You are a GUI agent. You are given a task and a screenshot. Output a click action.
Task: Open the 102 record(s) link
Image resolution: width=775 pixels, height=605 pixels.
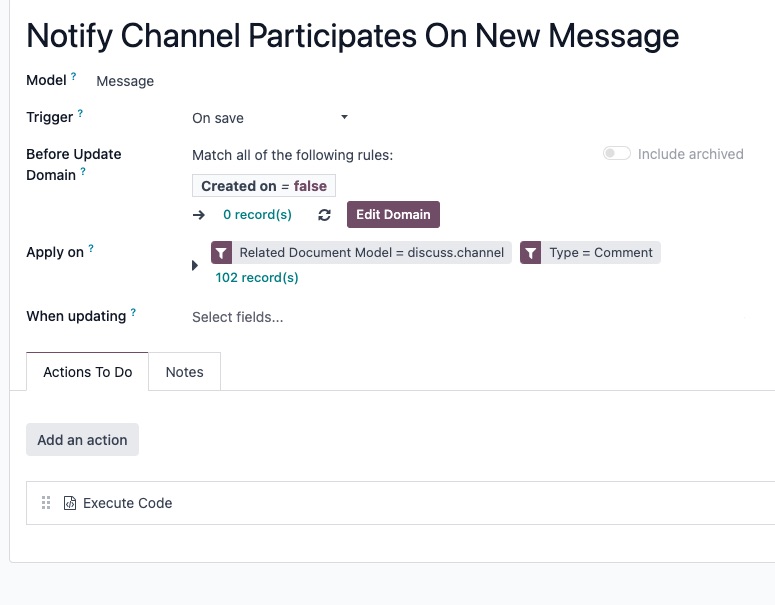pyautogui.click(x=257, y=278)
